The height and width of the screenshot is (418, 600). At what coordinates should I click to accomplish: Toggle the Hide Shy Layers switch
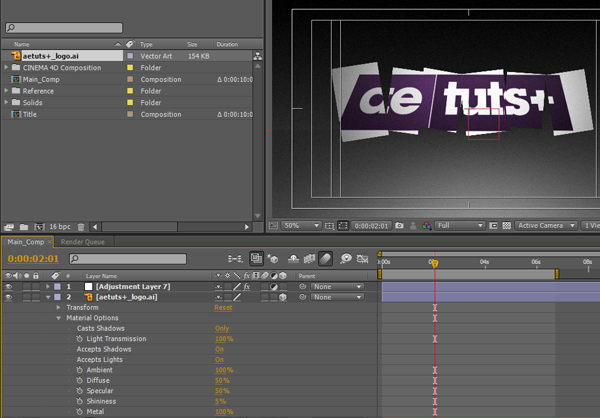[293, 259]
